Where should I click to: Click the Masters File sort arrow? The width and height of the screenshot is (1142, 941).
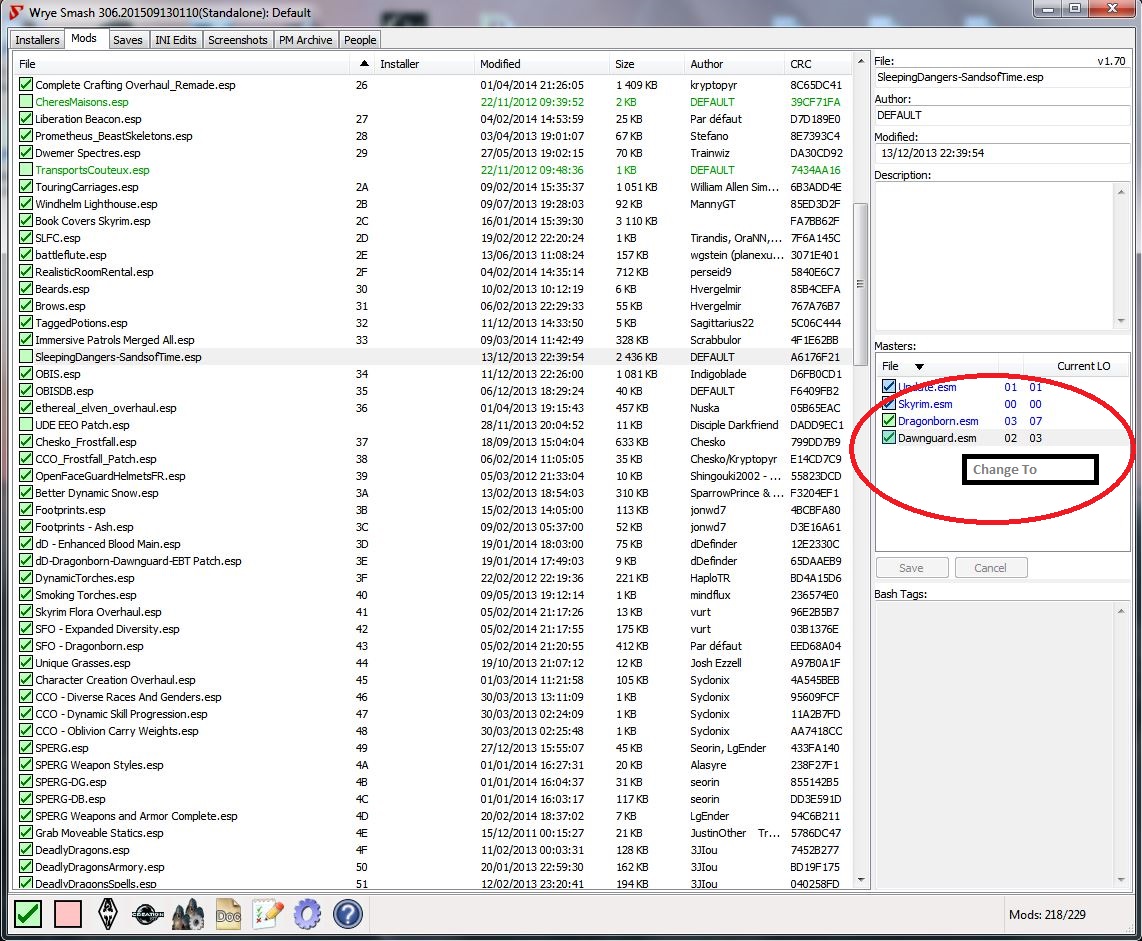point(919,366)
